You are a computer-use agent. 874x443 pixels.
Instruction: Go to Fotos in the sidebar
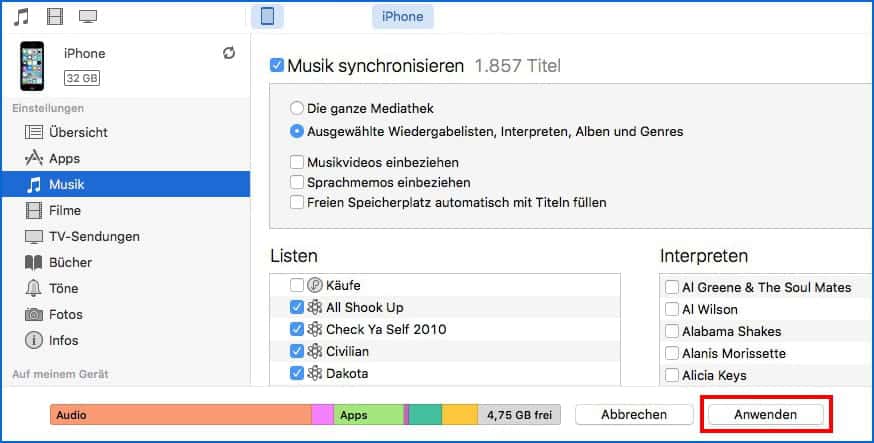[66, 314]
